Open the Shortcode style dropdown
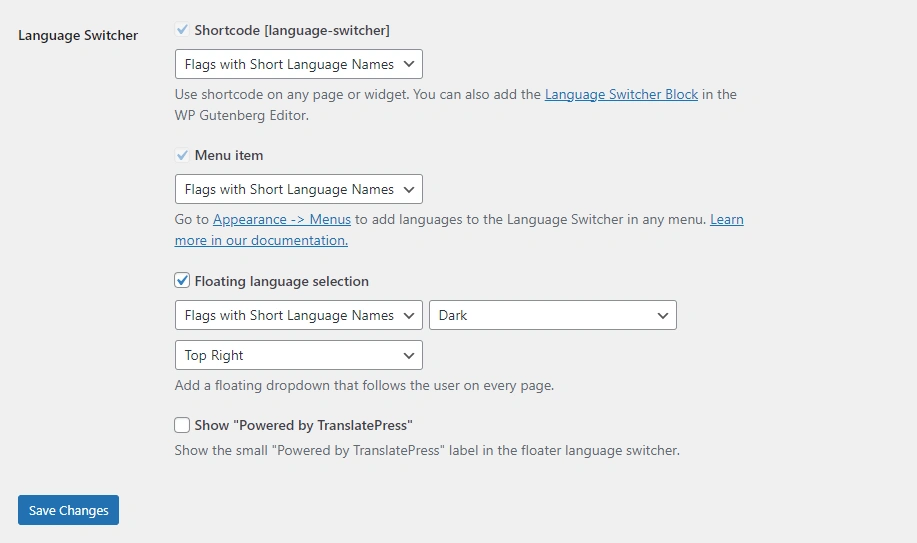The width and height of the screenshot is (917, 543). click(298, 64)
